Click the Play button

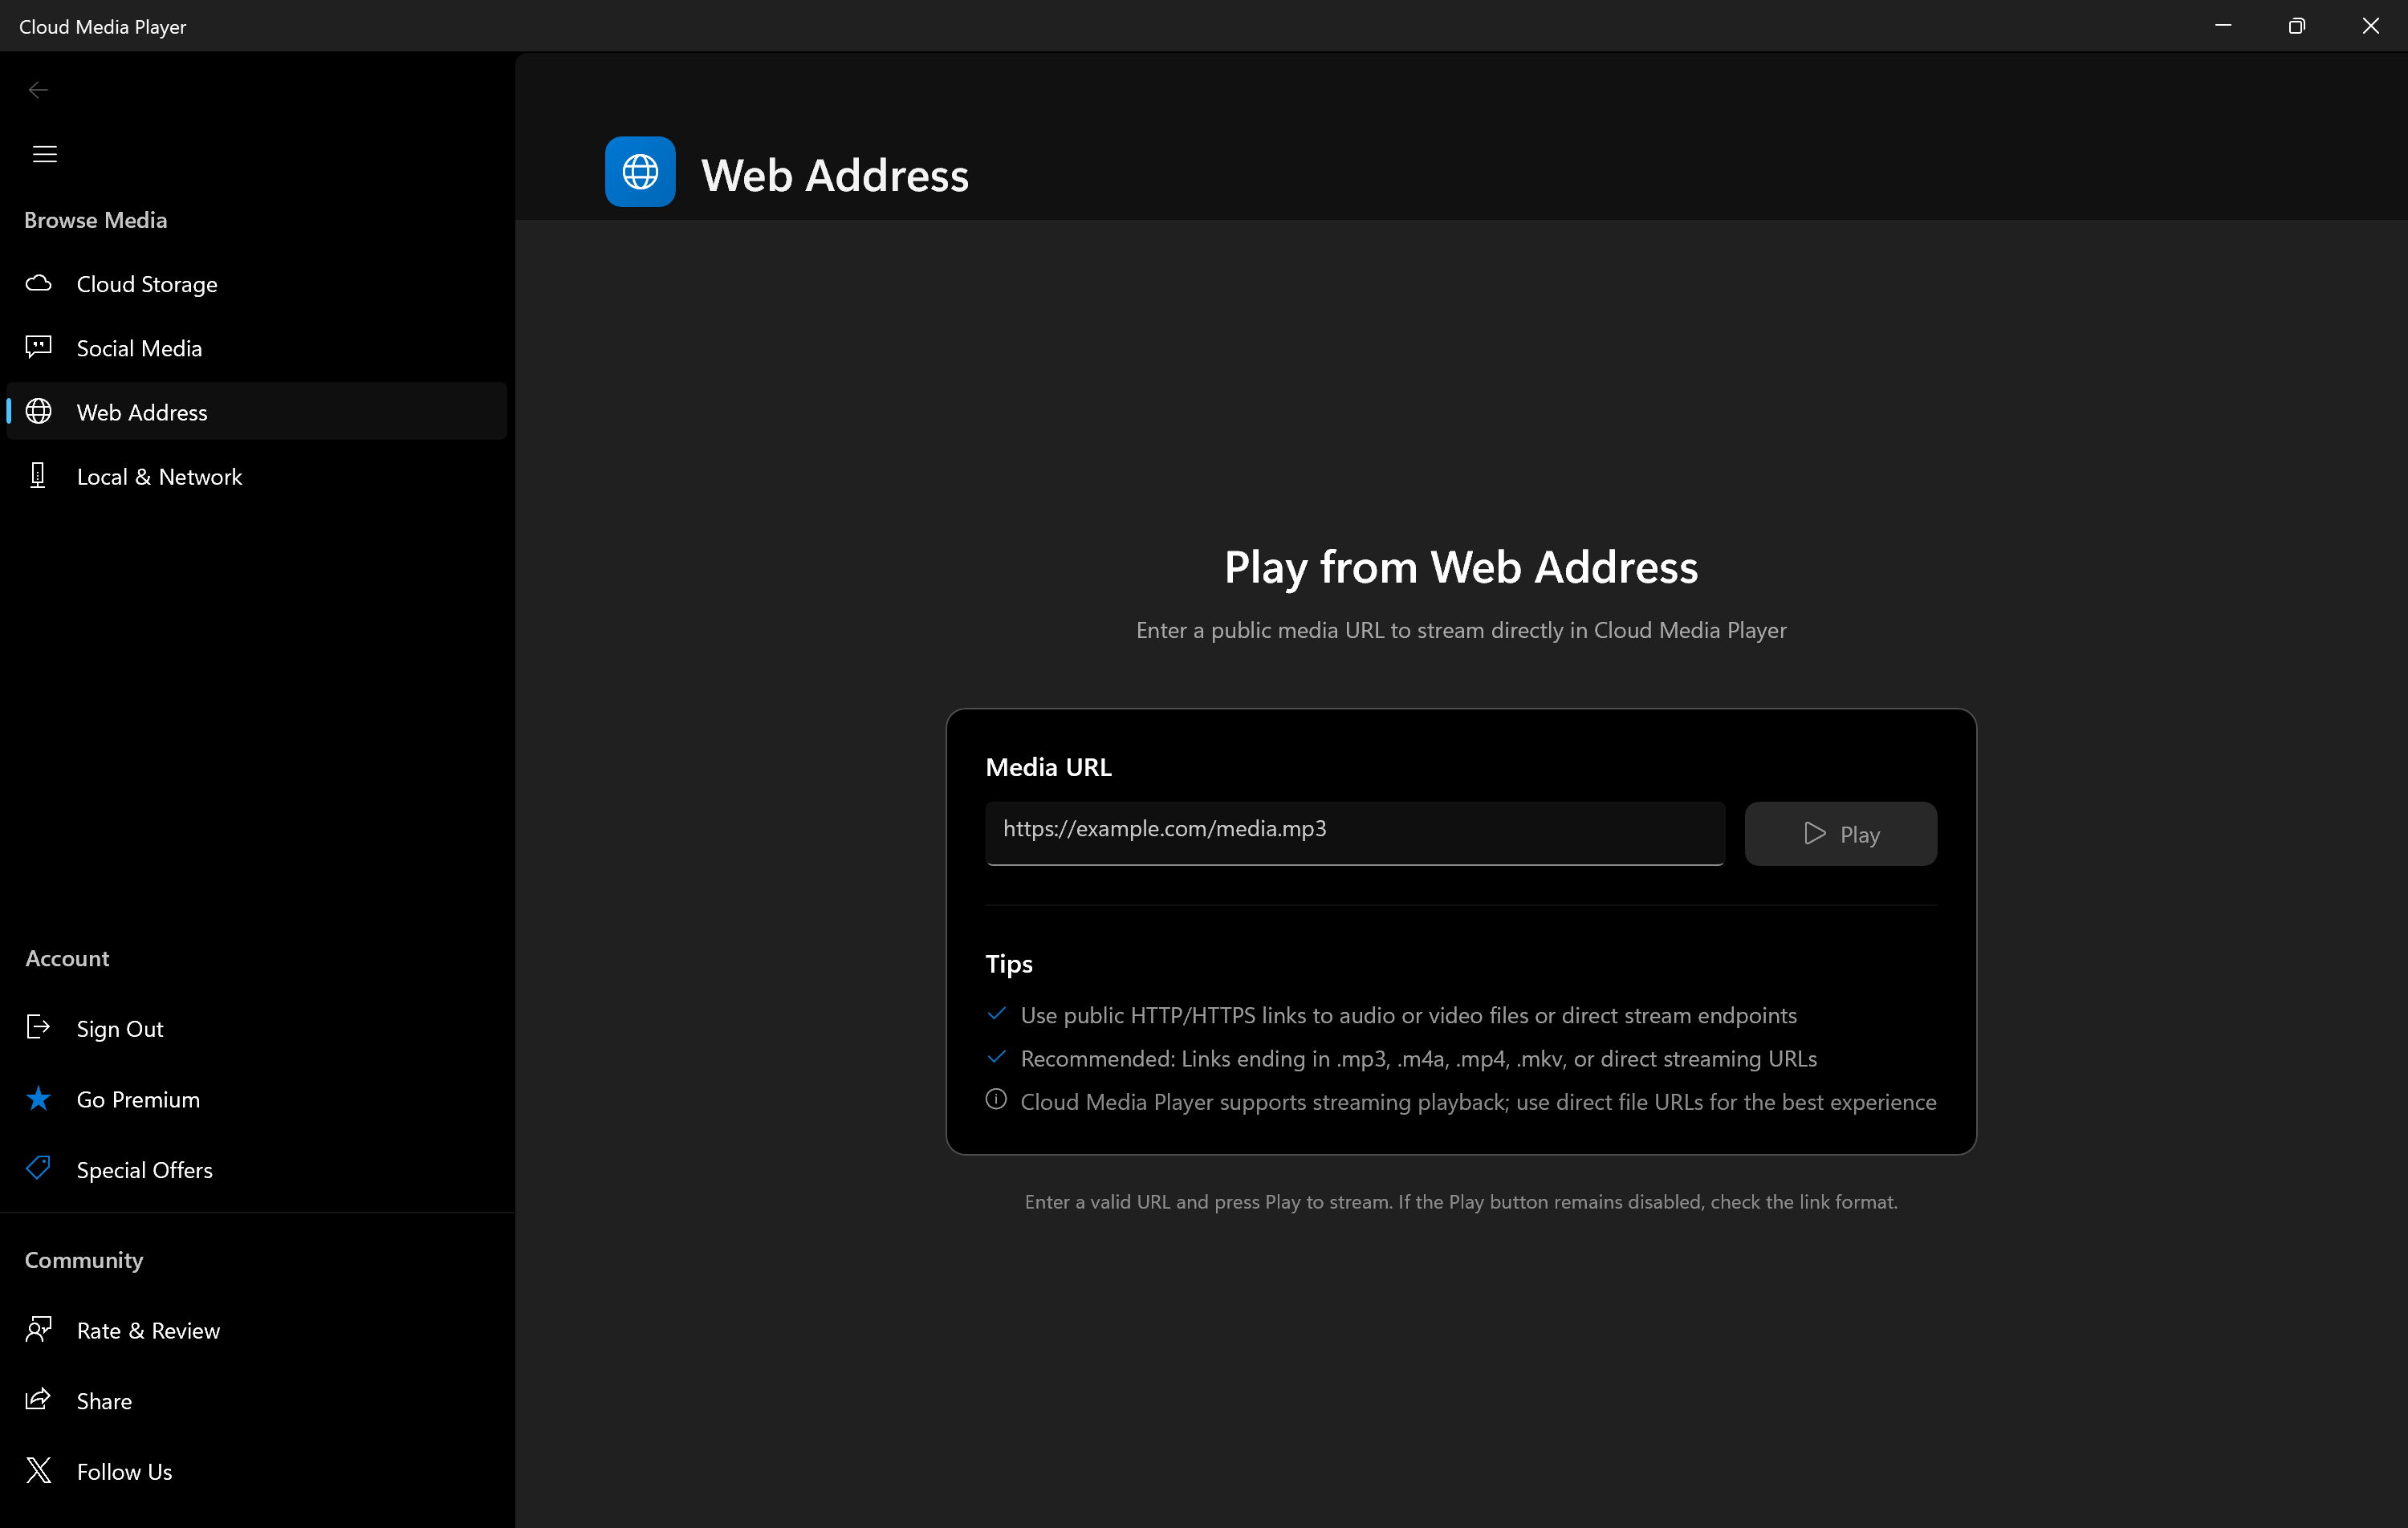1840,833
